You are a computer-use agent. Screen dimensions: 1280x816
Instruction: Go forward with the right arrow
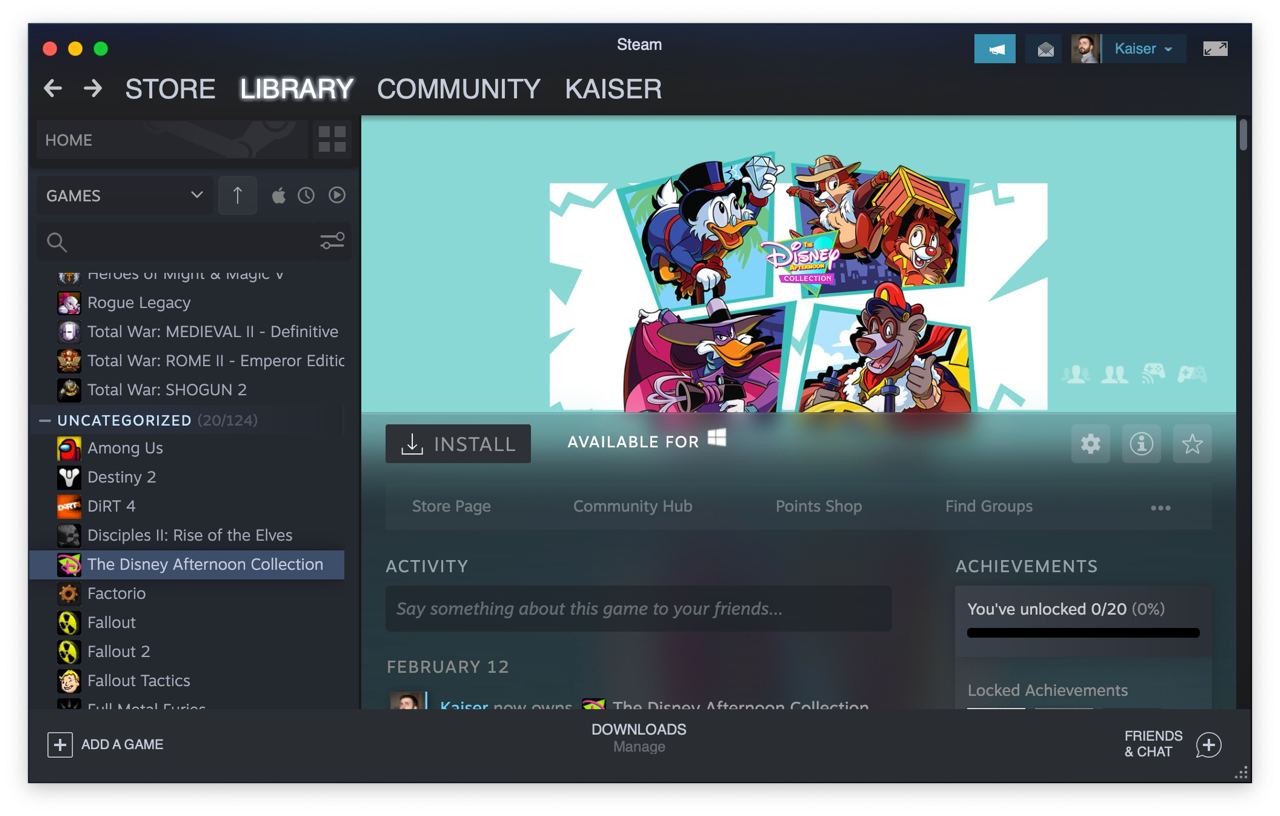[93, 89]
